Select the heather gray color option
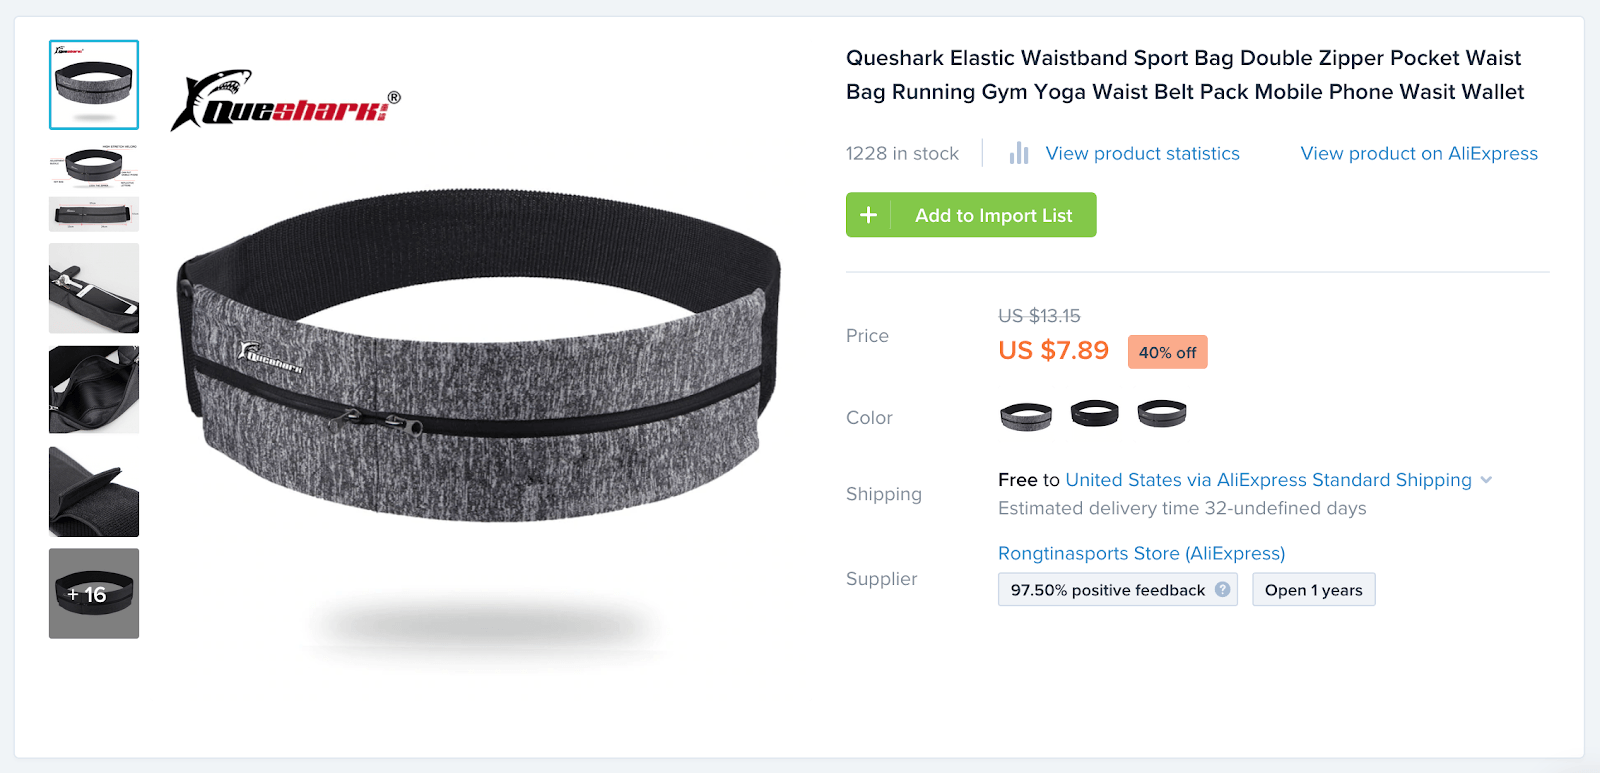Viewport: 1600px width, 773px height. click(1026, 414)
